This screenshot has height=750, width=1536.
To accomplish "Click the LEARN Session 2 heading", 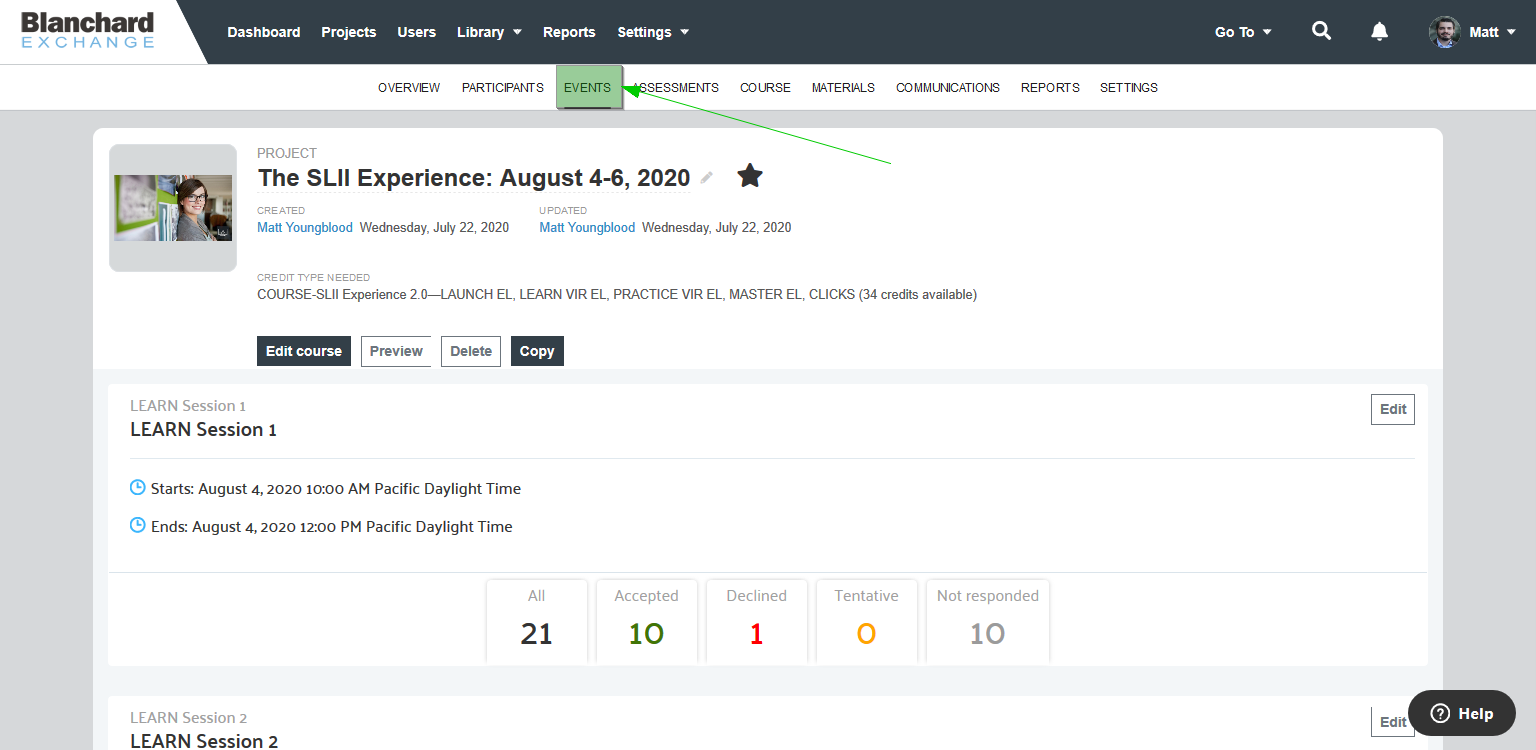I will click(204, 741).
